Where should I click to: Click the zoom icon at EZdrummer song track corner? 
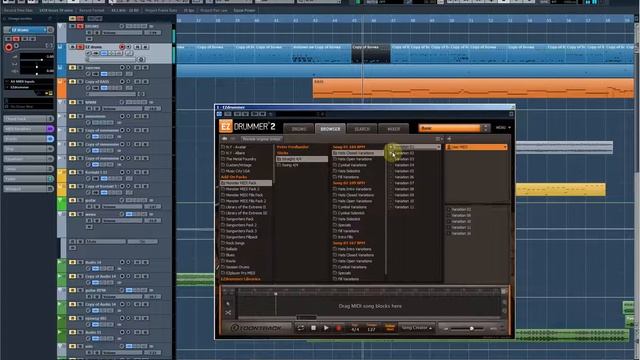click(x=504, y=291)
